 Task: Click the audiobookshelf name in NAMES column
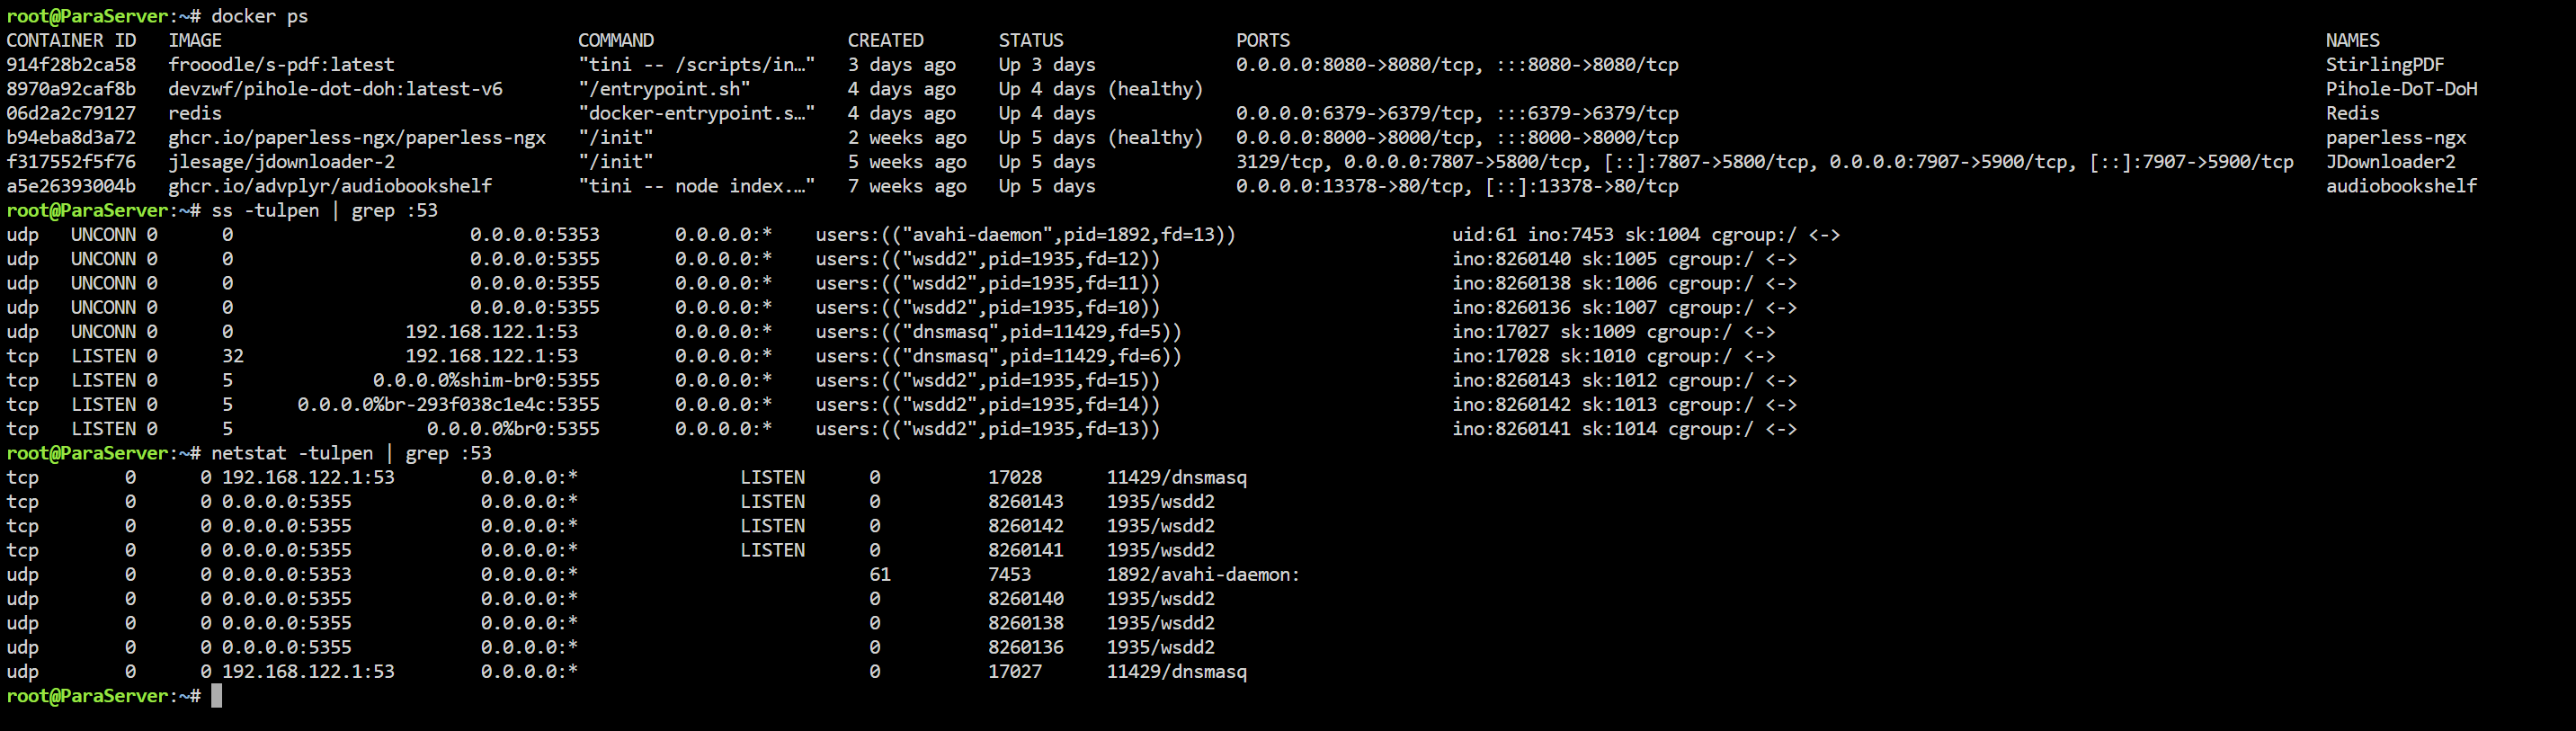click(2401, 186)
